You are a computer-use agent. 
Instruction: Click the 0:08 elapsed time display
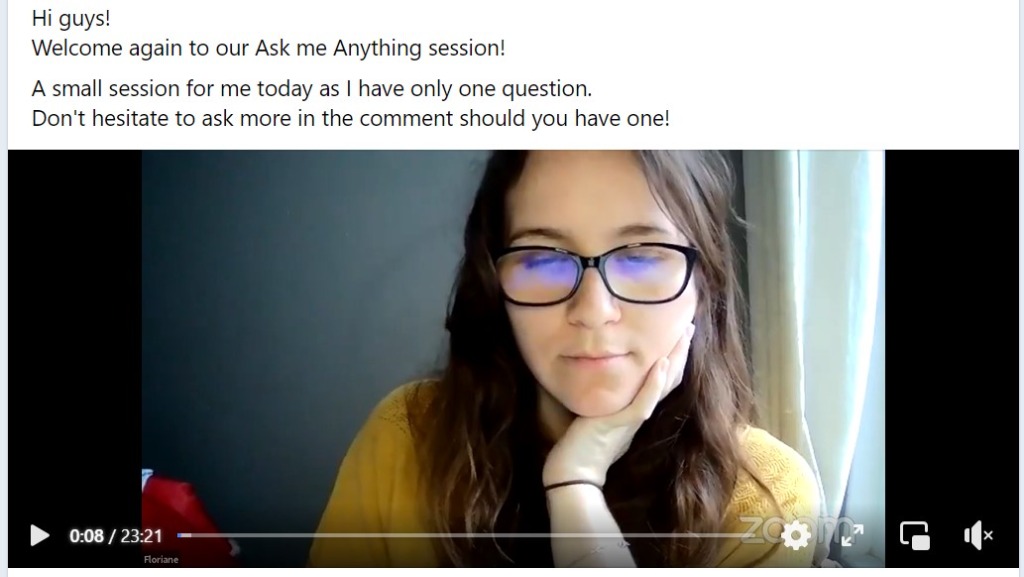[86, 536]
